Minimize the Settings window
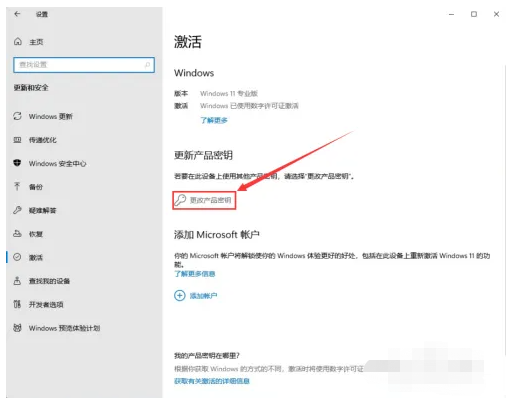Screen dimensions: 513x402 [451, 14]
